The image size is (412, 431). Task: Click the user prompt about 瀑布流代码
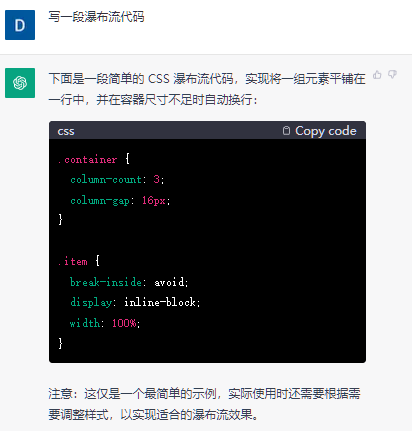96,17
